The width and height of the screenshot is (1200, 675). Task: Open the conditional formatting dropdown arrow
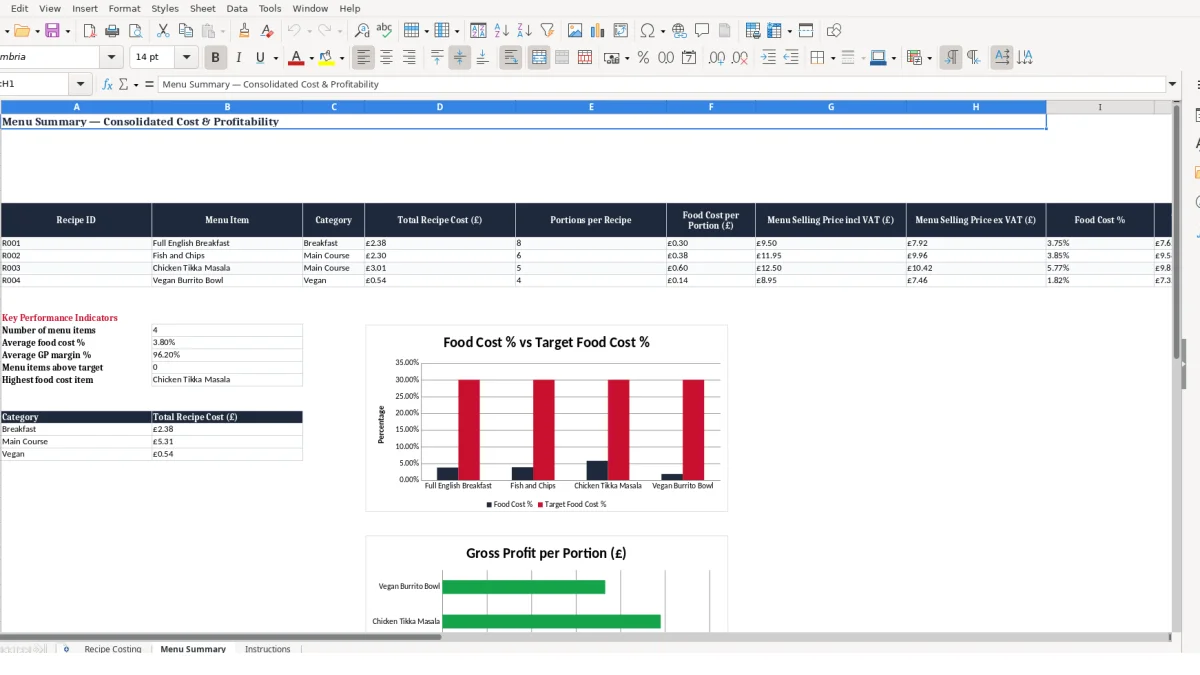929,58
